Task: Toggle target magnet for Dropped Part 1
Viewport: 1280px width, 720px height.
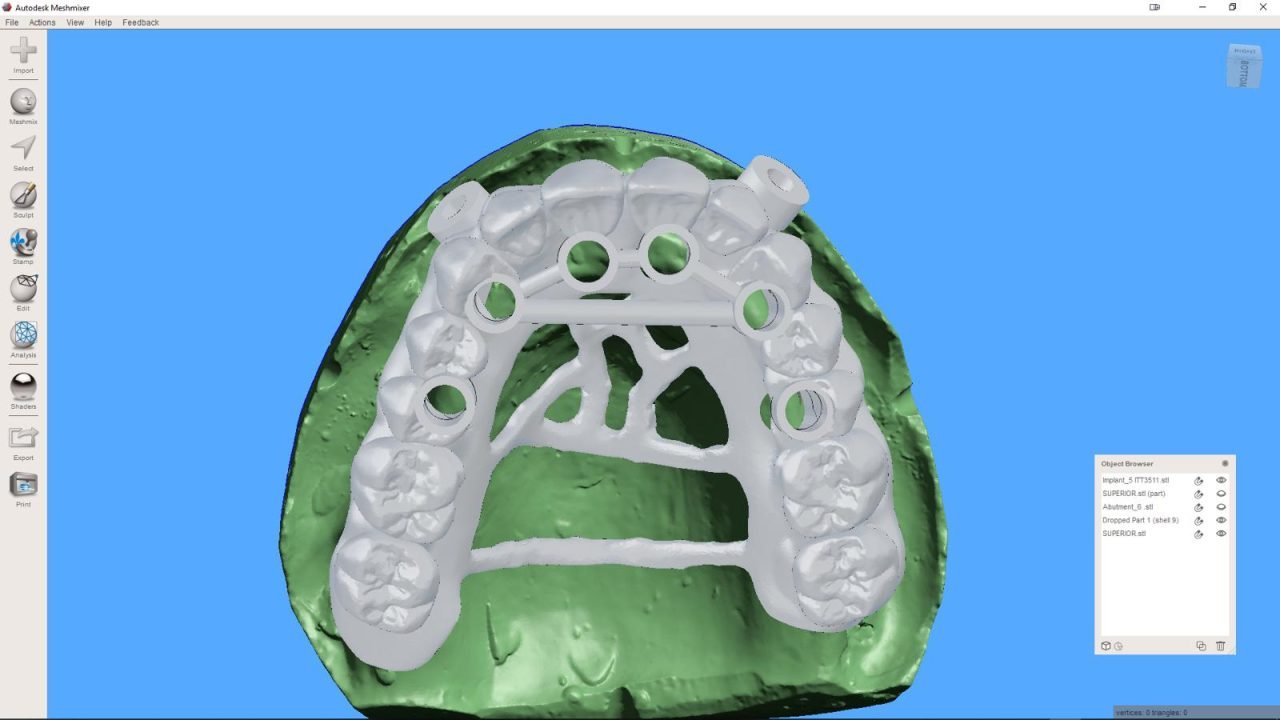Action: click(1198, 520)
